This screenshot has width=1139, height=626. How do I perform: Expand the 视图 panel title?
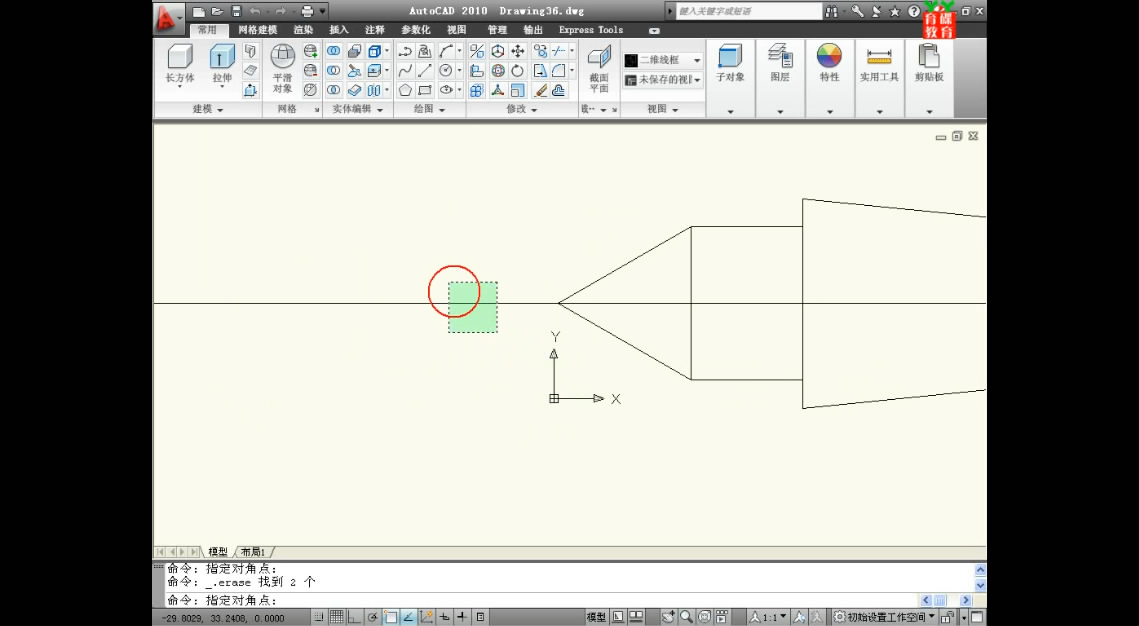coord(662,109)
